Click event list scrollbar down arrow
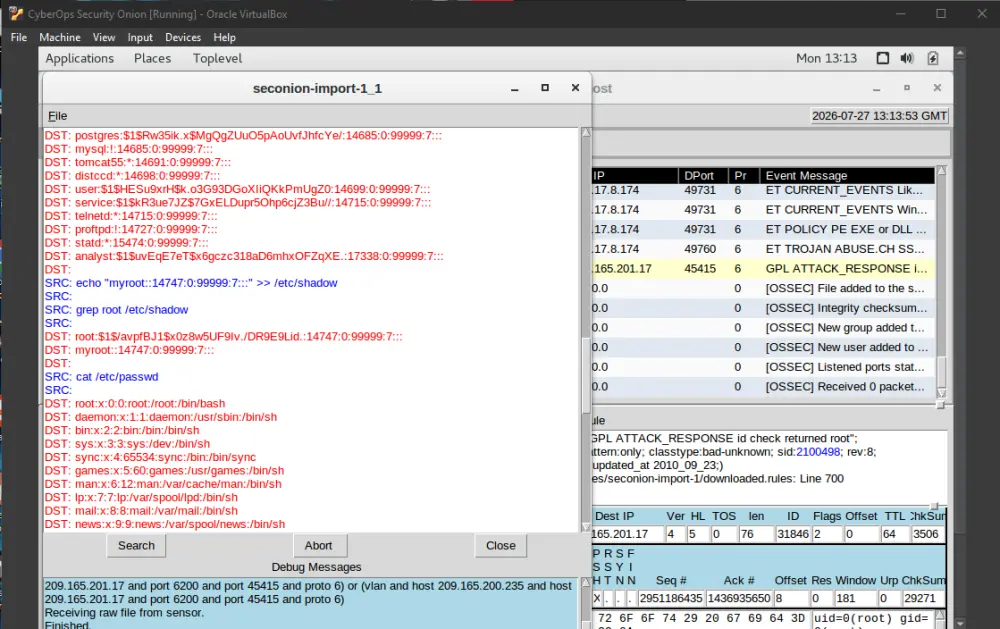1000x629 pixels. (941, 393)
